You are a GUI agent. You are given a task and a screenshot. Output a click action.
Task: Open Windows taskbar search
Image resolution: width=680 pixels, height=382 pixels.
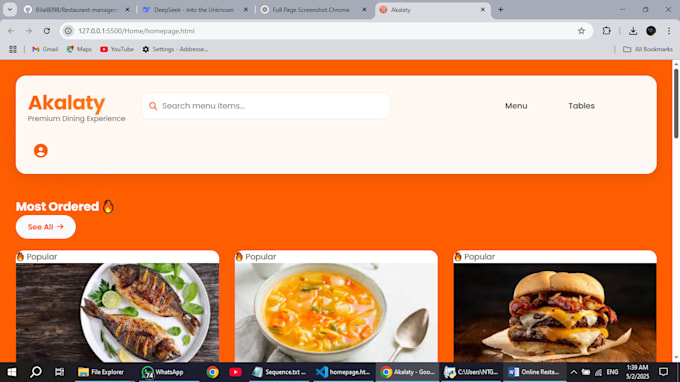click(36, 372)
